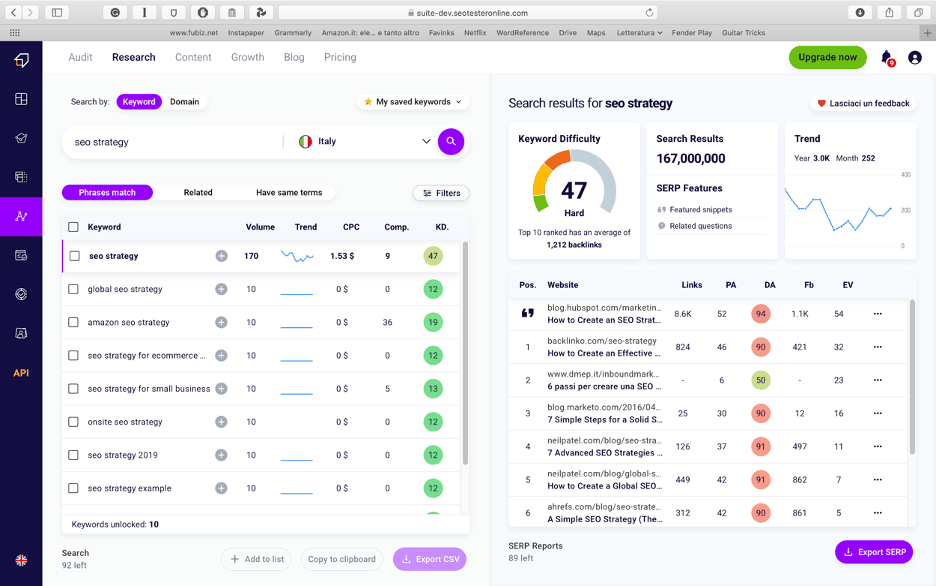Click the plus icon beside 'global seo strategy'
This screenshot has height=586, width=936.
(221, 289)
